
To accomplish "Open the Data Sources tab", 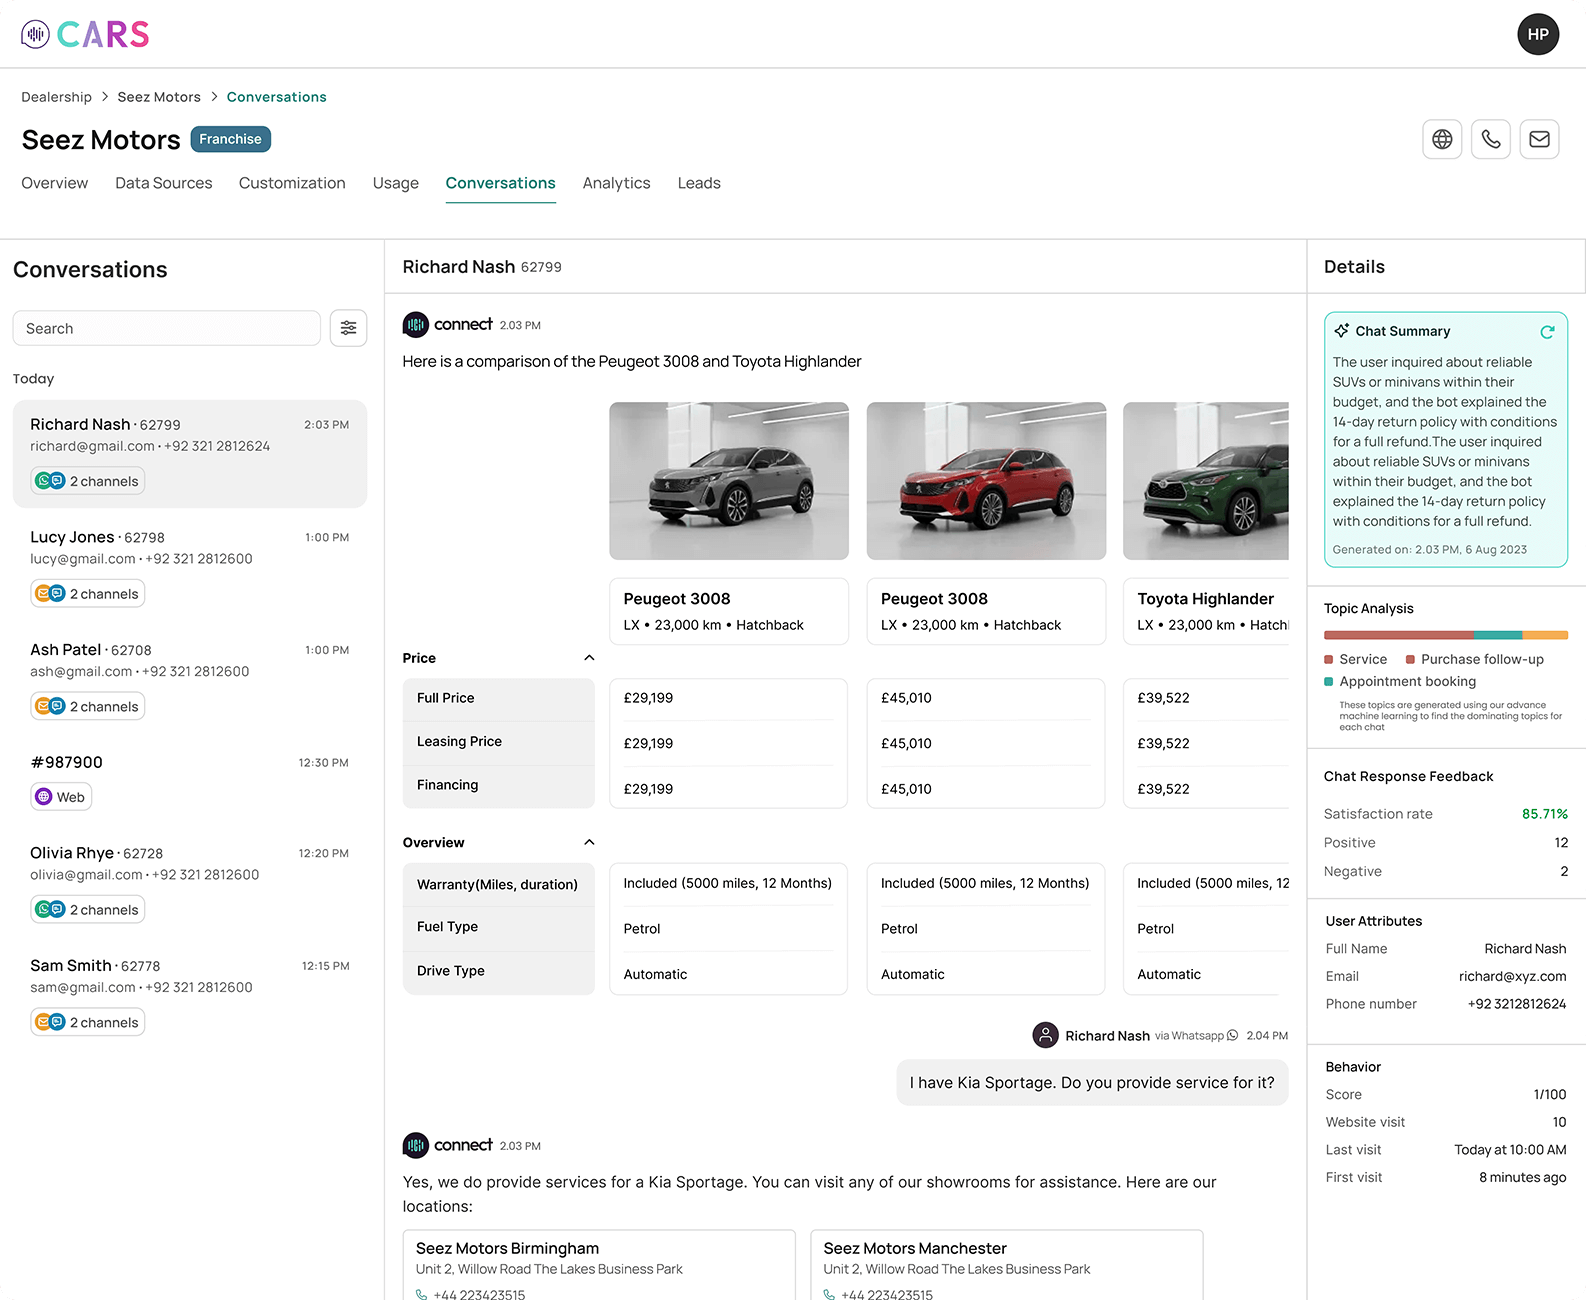I will pyautogui.click(x=164, y=183).
